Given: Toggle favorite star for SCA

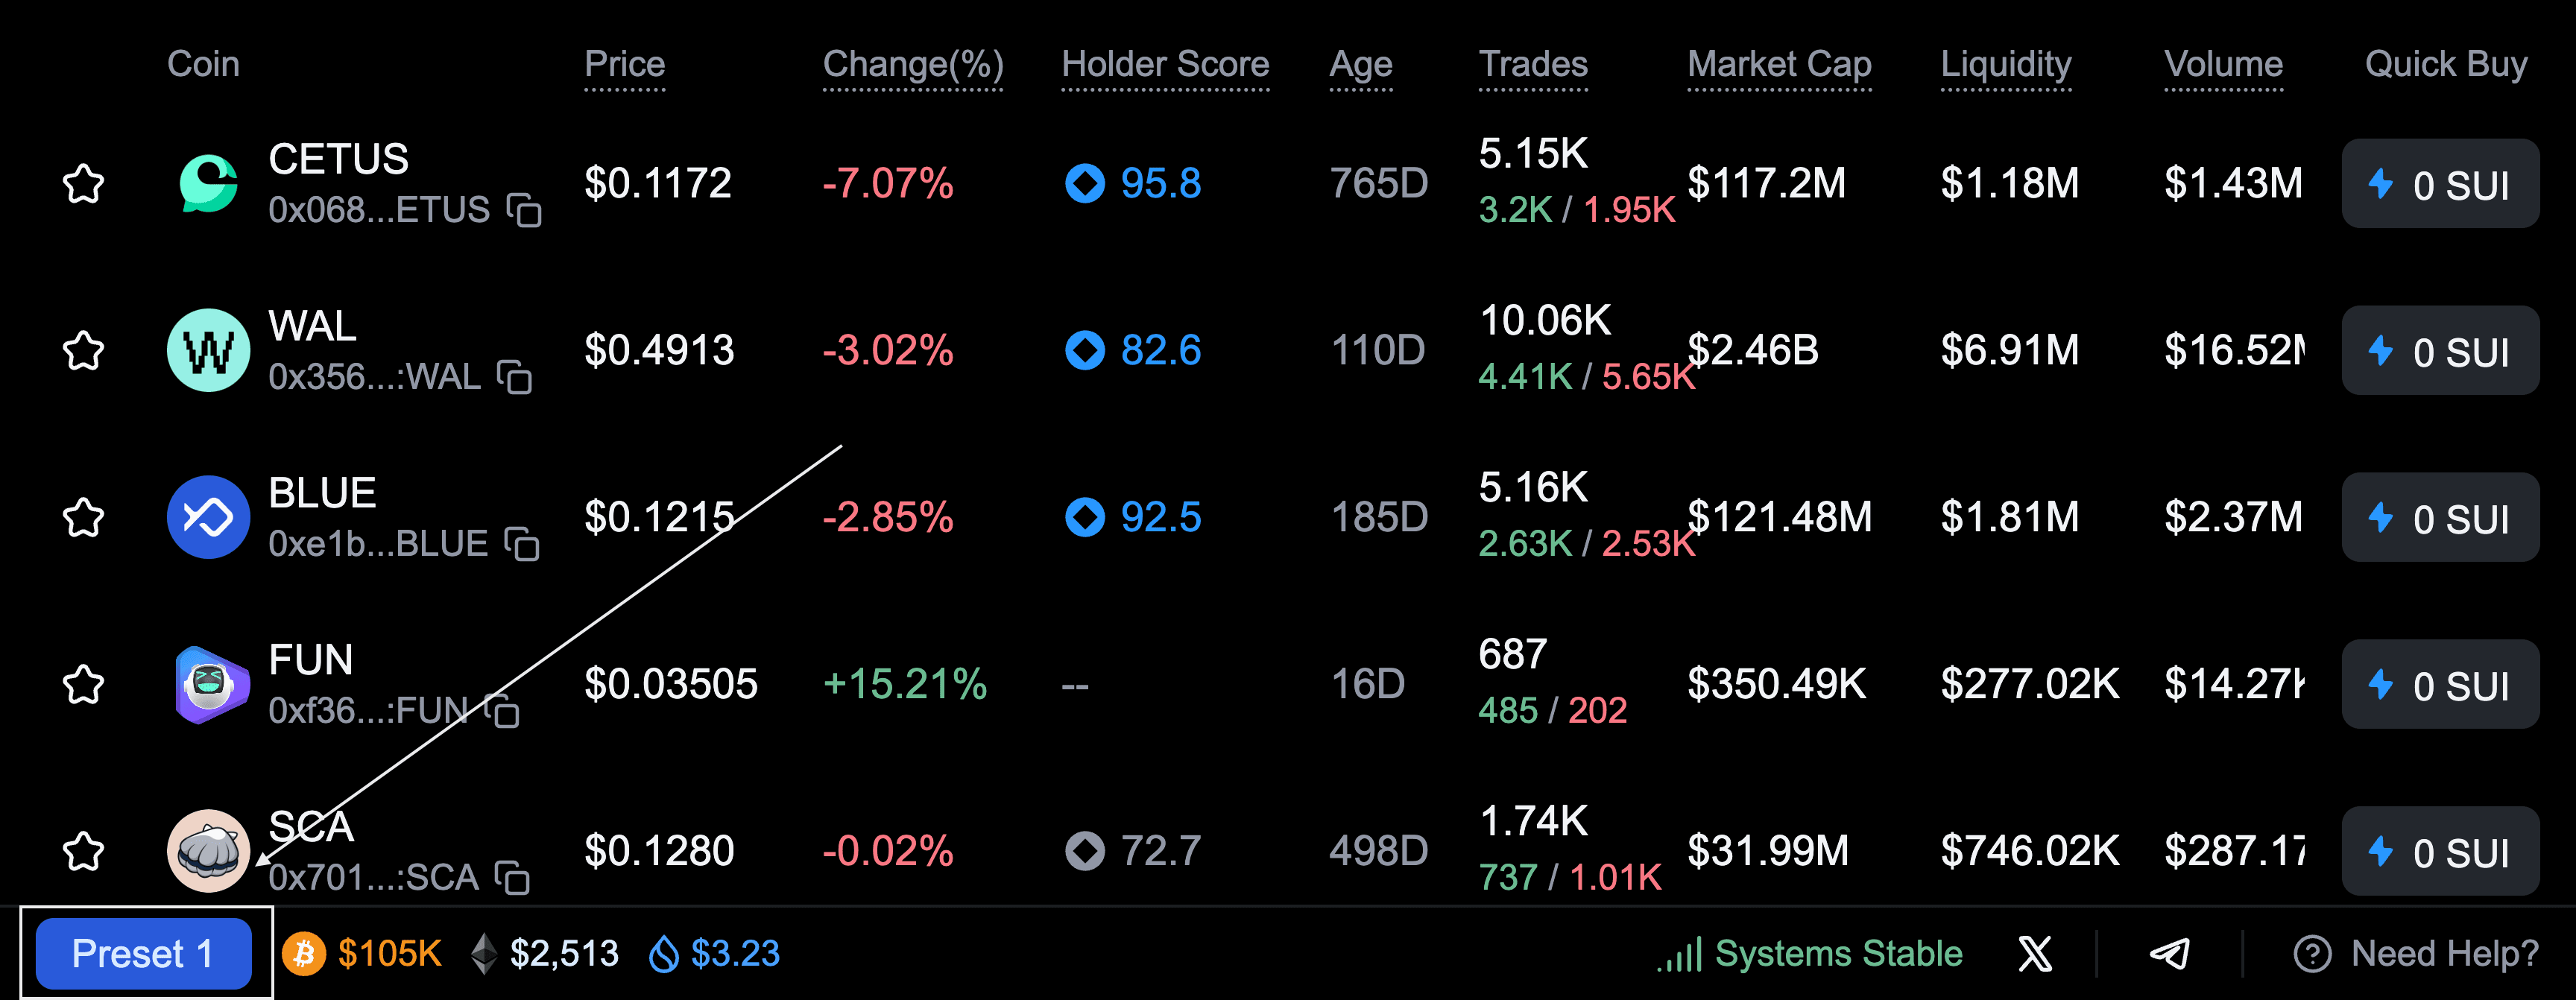Looking at the screenshot, I should point(84,852).
